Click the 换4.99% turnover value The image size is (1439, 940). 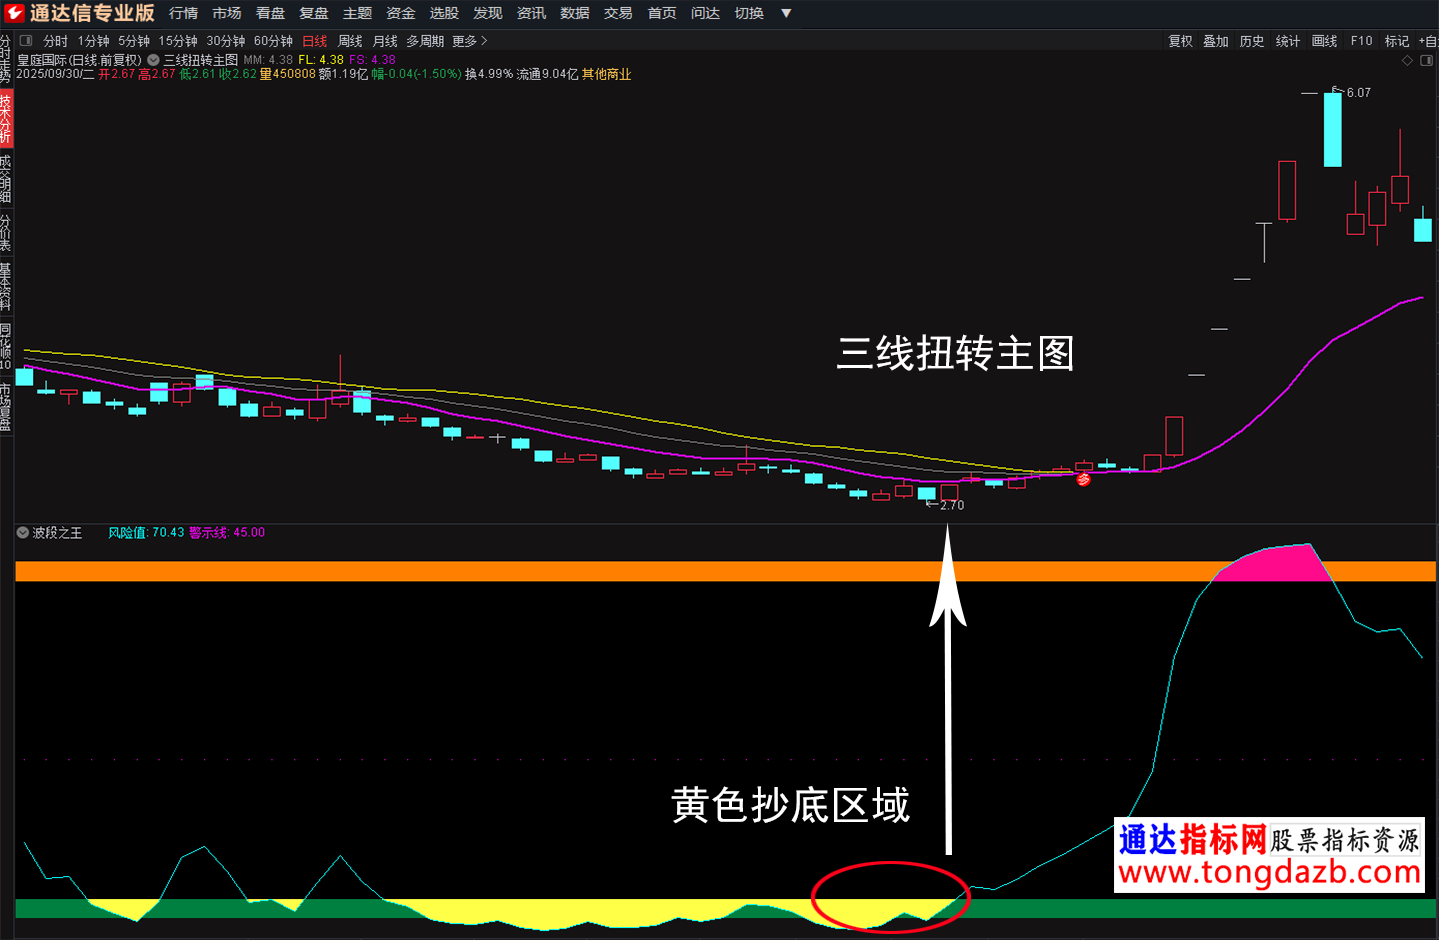point(489,74)
